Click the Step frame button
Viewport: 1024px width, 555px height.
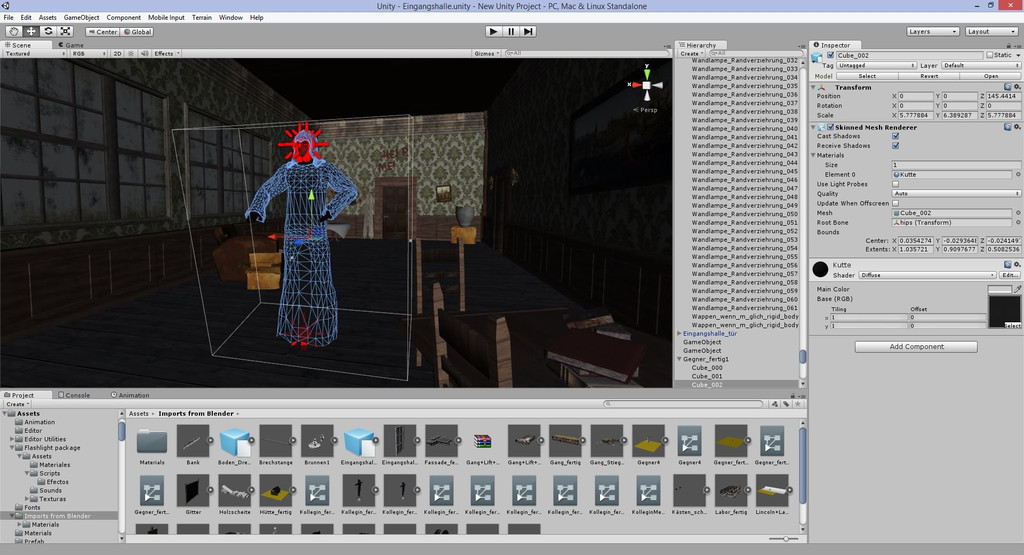(x=528, y=31)
